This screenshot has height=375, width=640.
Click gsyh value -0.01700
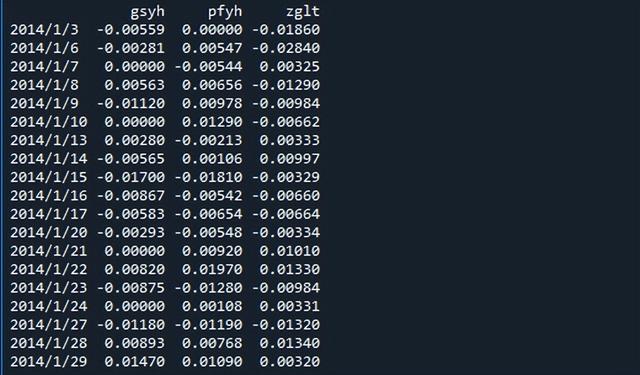click(x=131, y=177)
